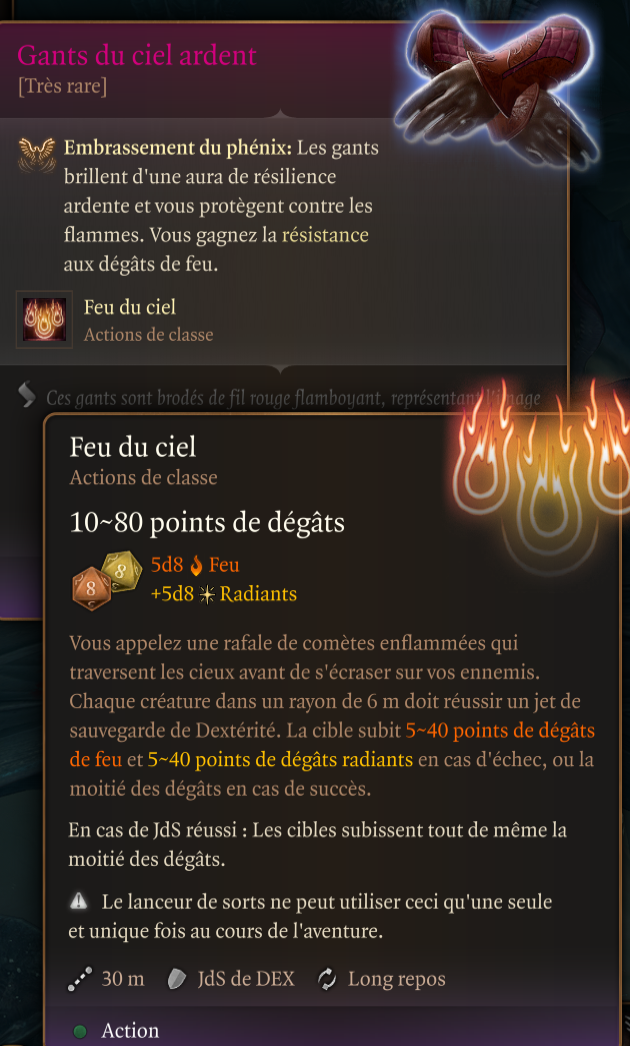Click the fire damage flame symbol
This screenshot has width=630, height=1046.
tap(196, 566)
